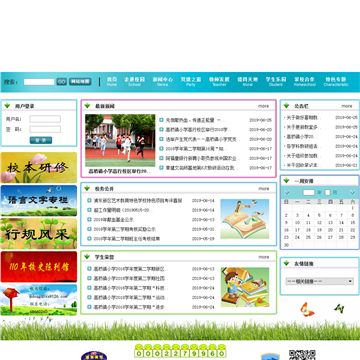
Task: Click bullet icon of 校务公开 item dated 2019-05-31
Action: 89,229
